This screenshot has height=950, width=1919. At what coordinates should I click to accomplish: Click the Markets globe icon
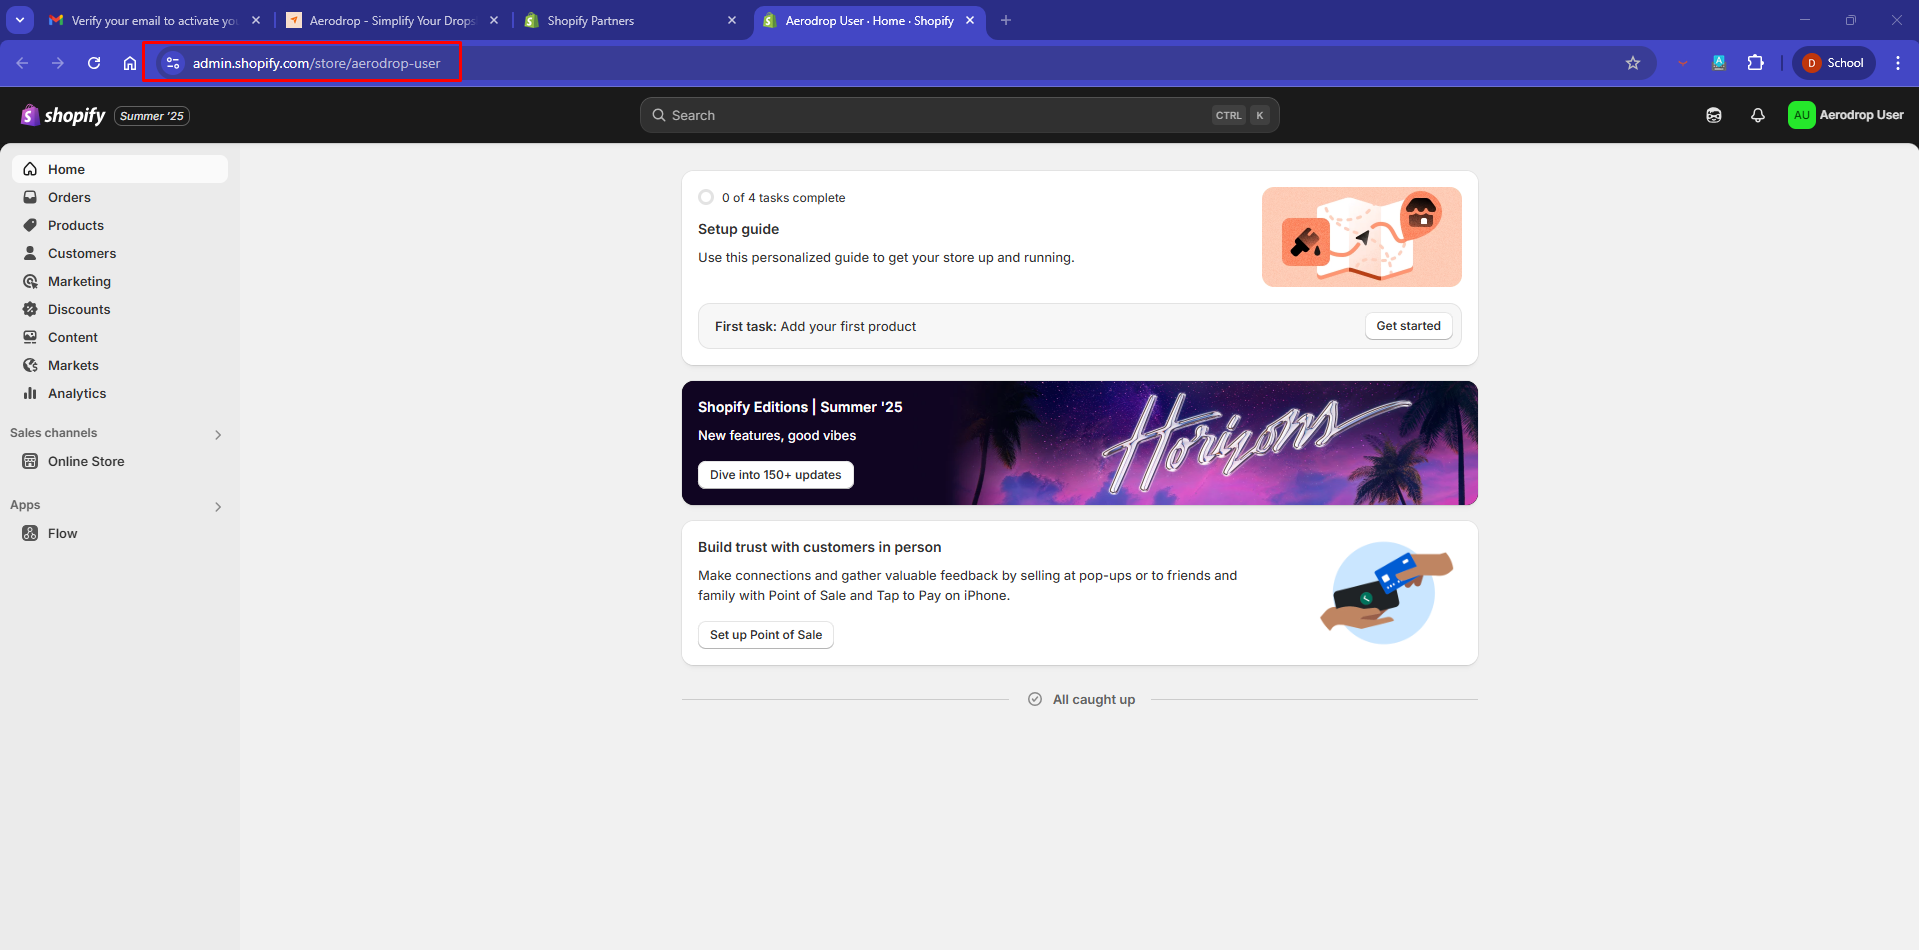tap(30, 365)
